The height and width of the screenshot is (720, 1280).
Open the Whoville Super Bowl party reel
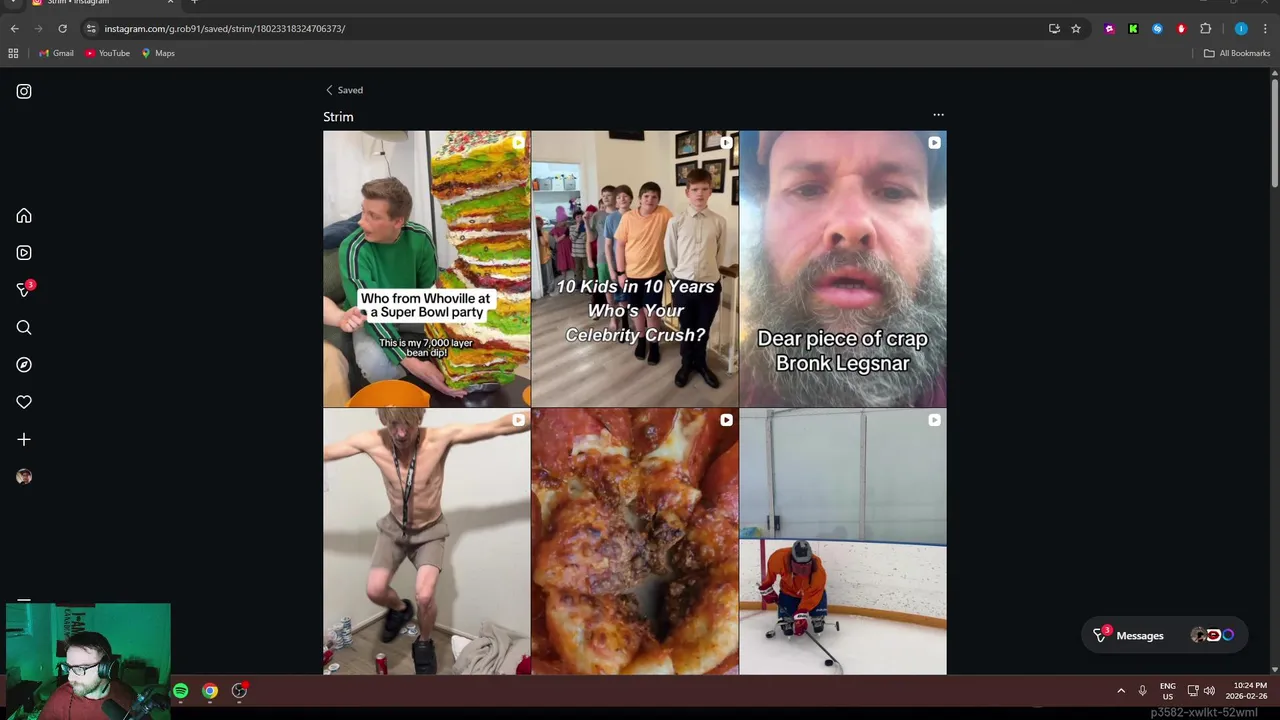tap(427, 268)
